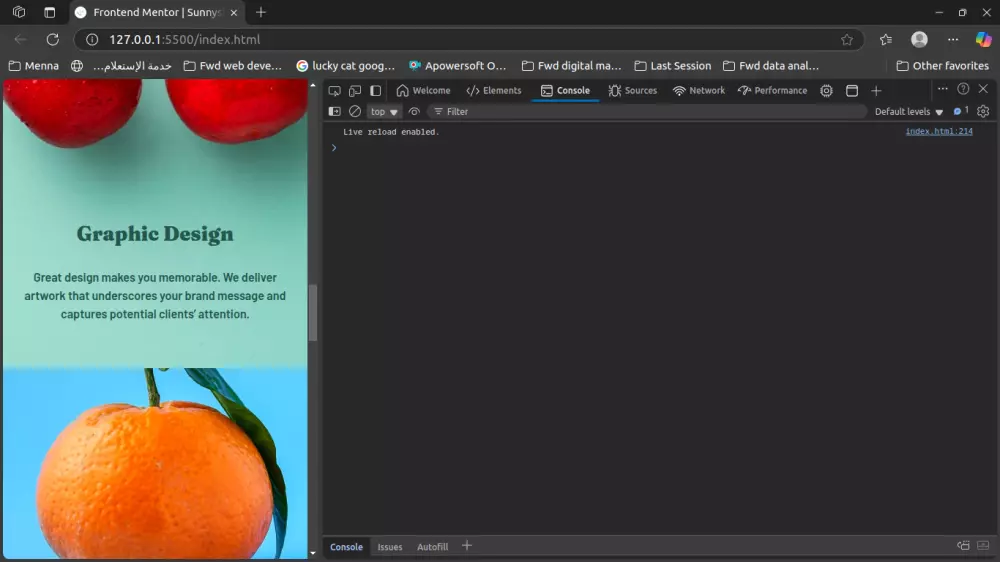1000x562 pixels.
Task: Click the orange fruit image
Action: pyautogui.click(x=155, y=463)
